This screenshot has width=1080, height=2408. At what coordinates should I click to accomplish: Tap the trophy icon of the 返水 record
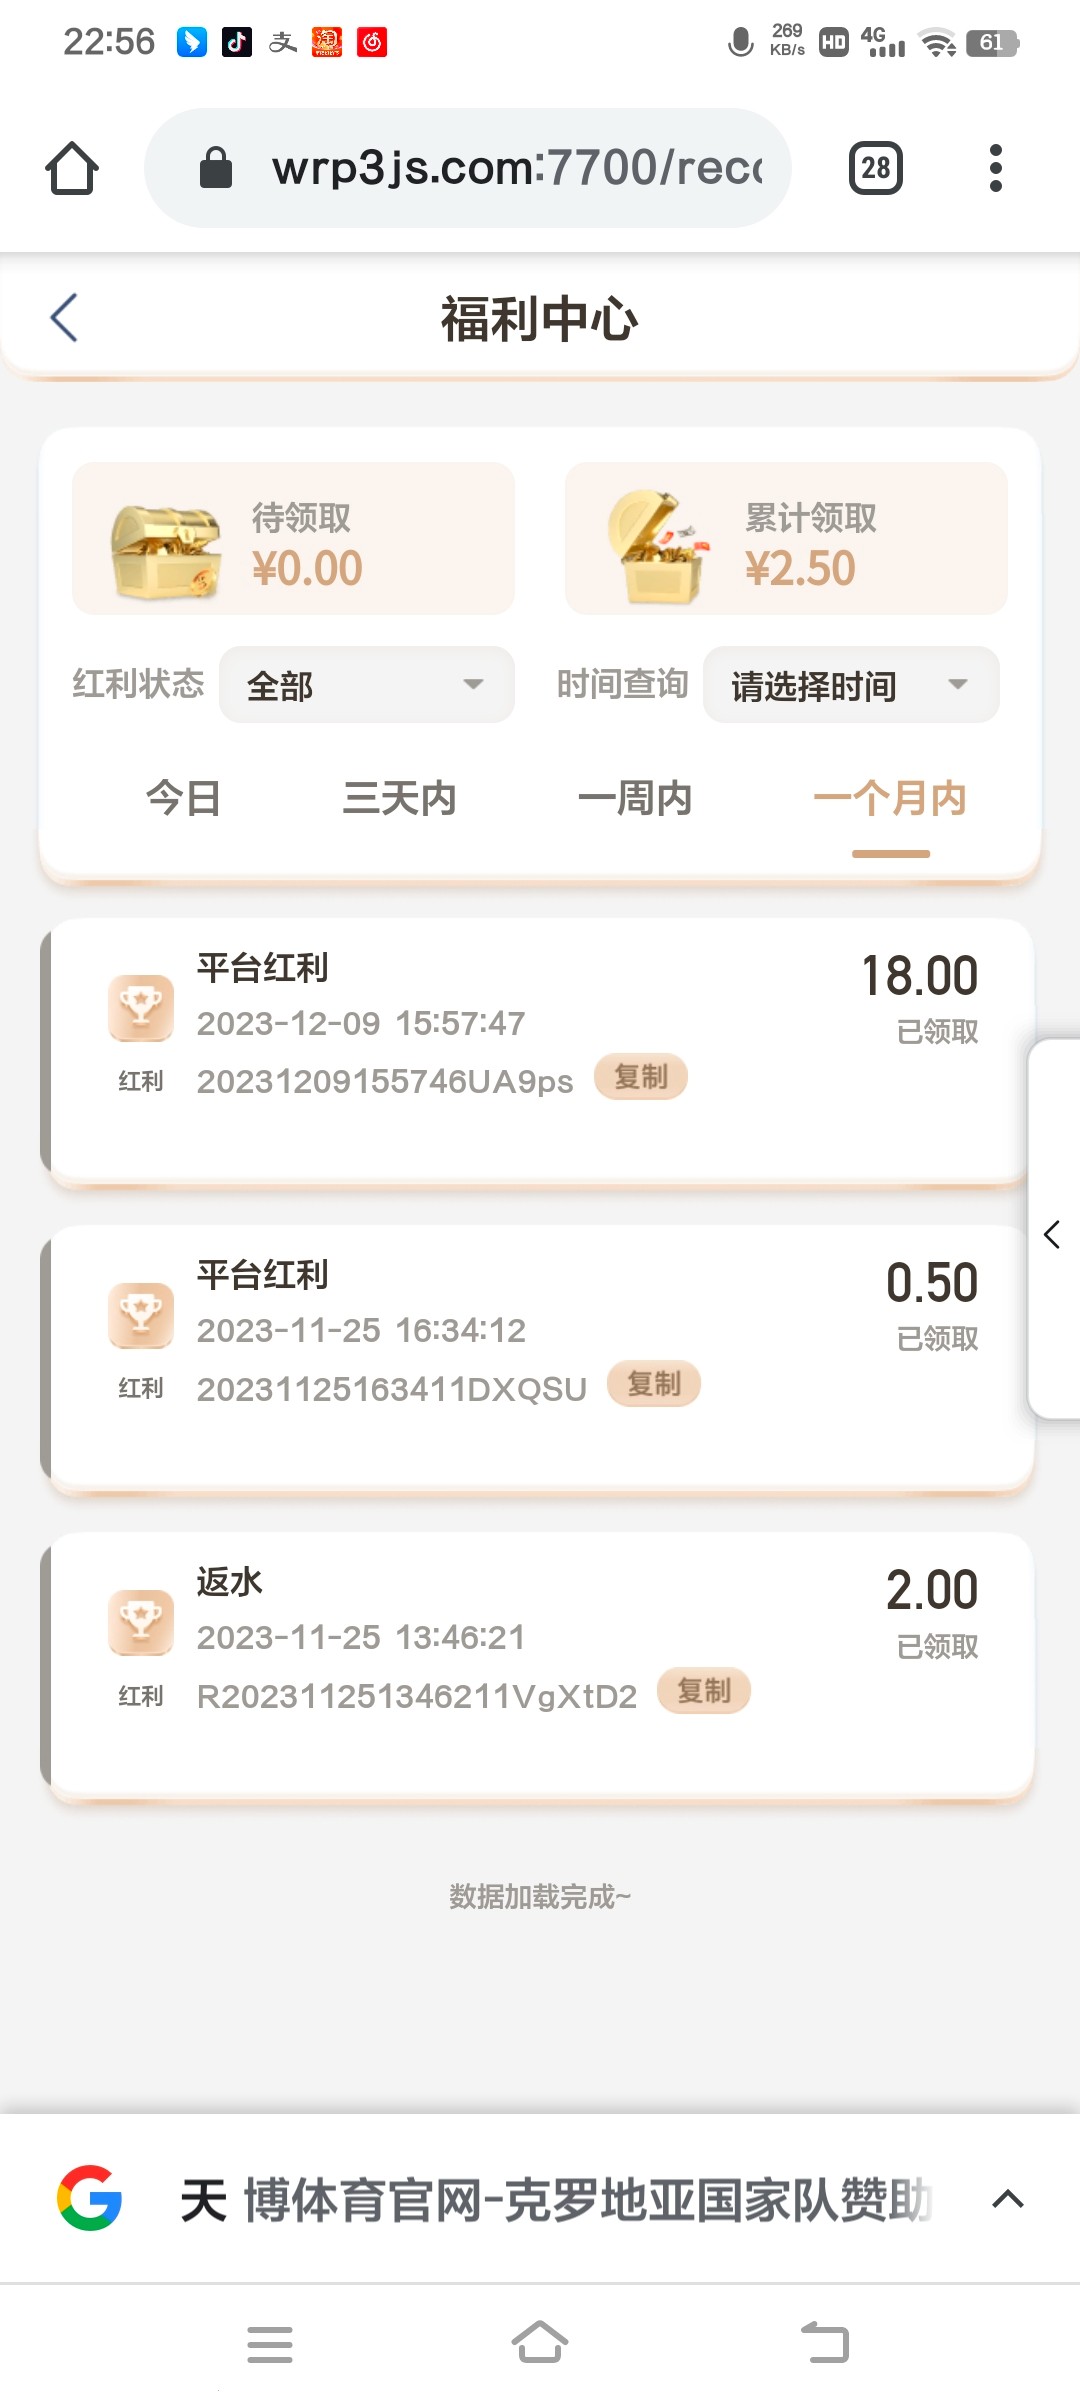(x=140, y=1621)
